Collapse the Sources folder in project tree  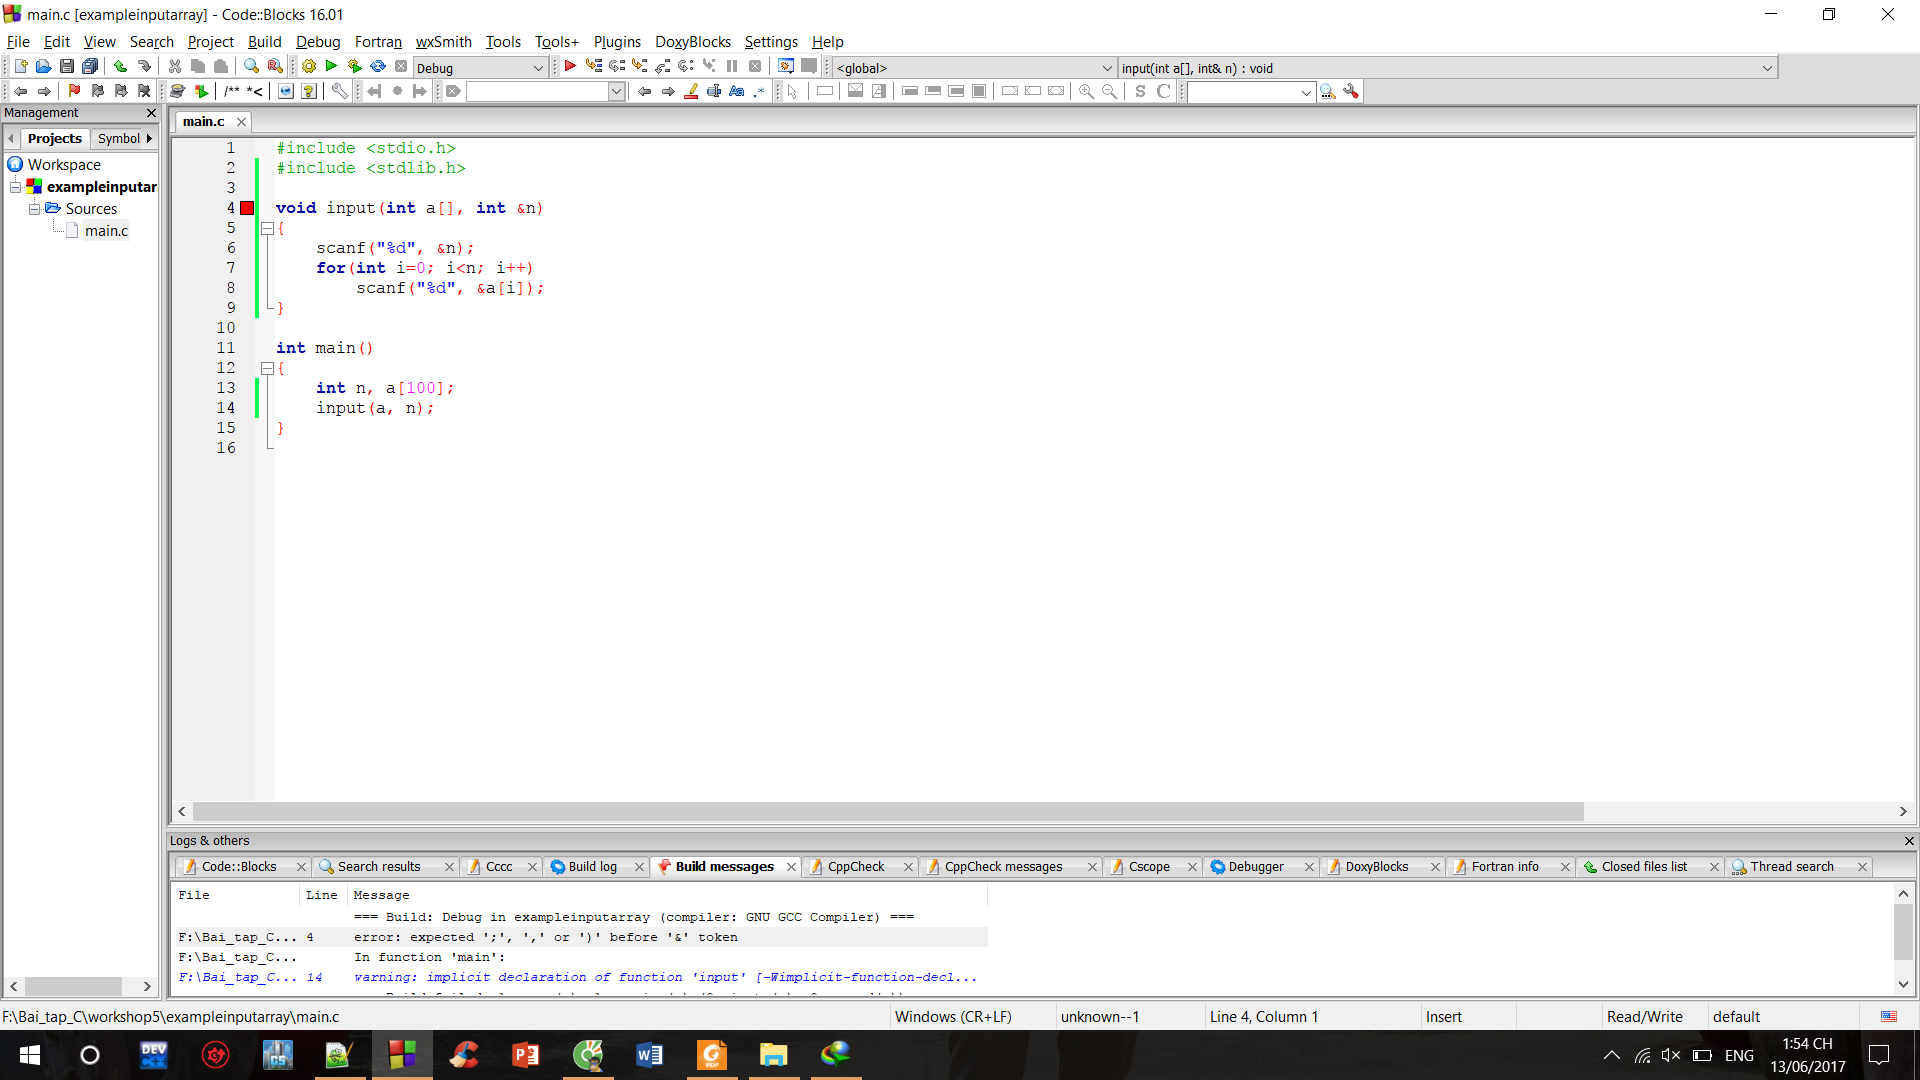click(34, 209)
